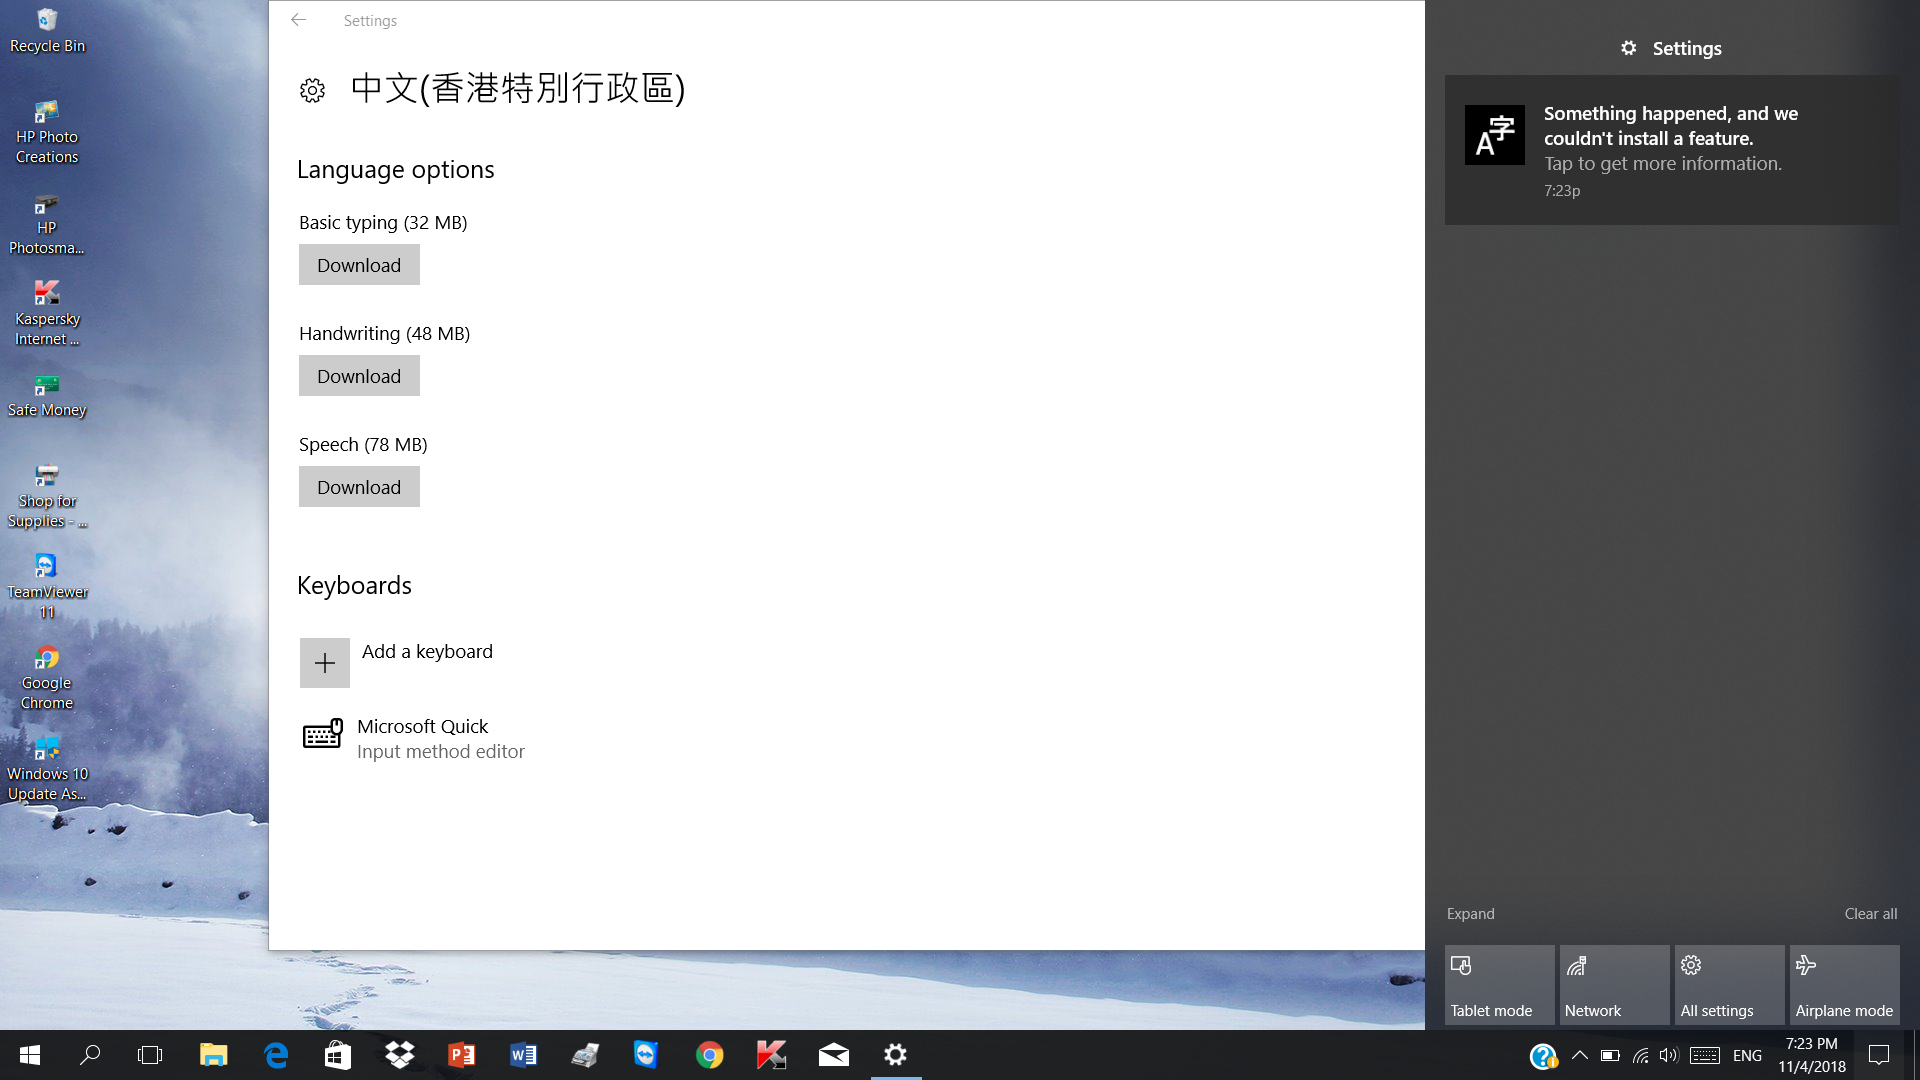This screenshot has height=1080, width=1920.
Task: Click the volume icon in system tray
Action: (1668, 1055)
